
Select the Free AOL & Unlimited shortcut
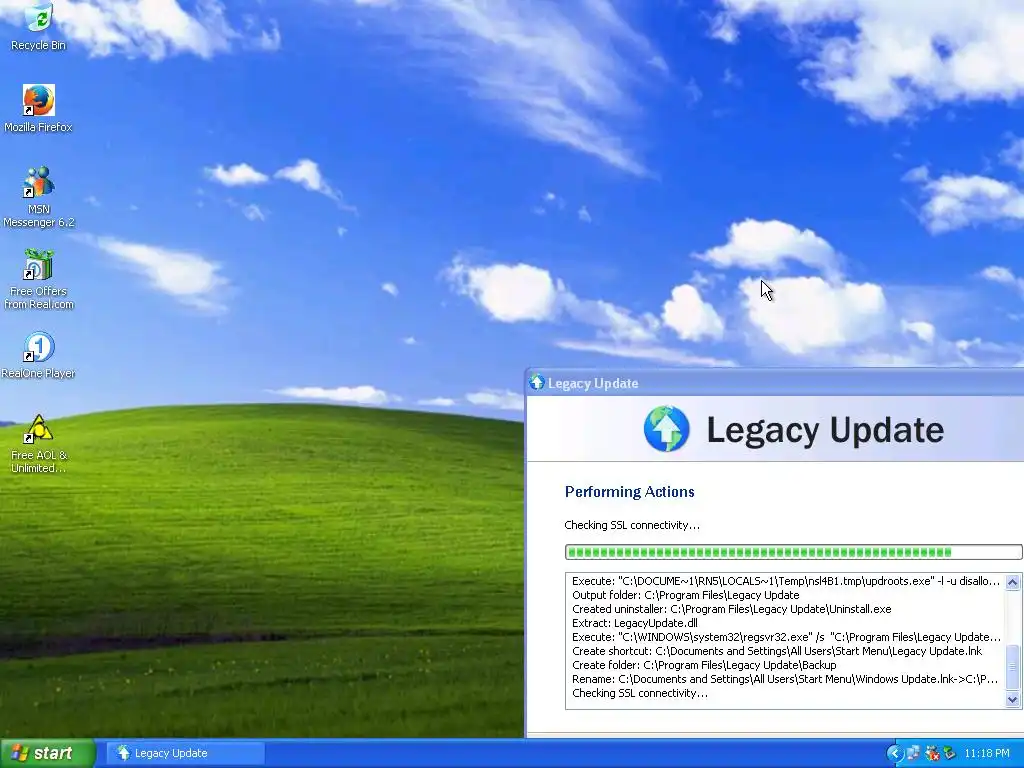[x=39, y=443]
